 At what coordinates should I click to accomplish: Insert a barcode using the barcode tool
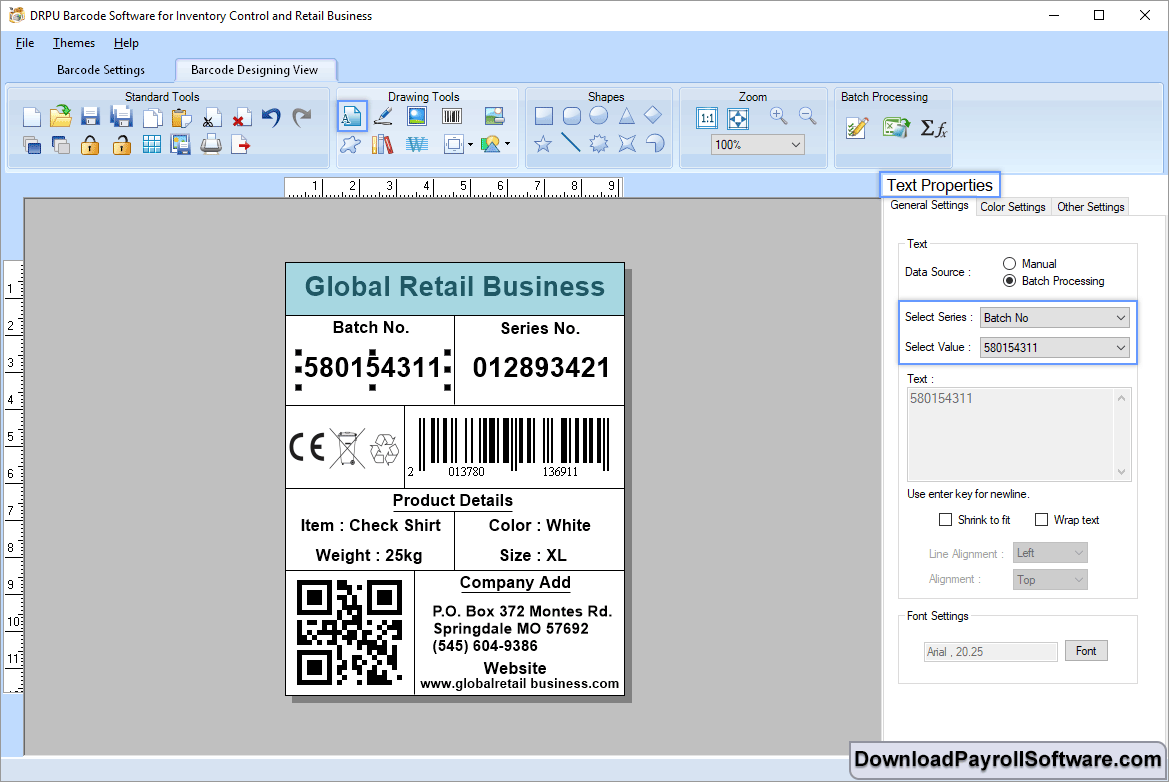(x=452, y=116)
